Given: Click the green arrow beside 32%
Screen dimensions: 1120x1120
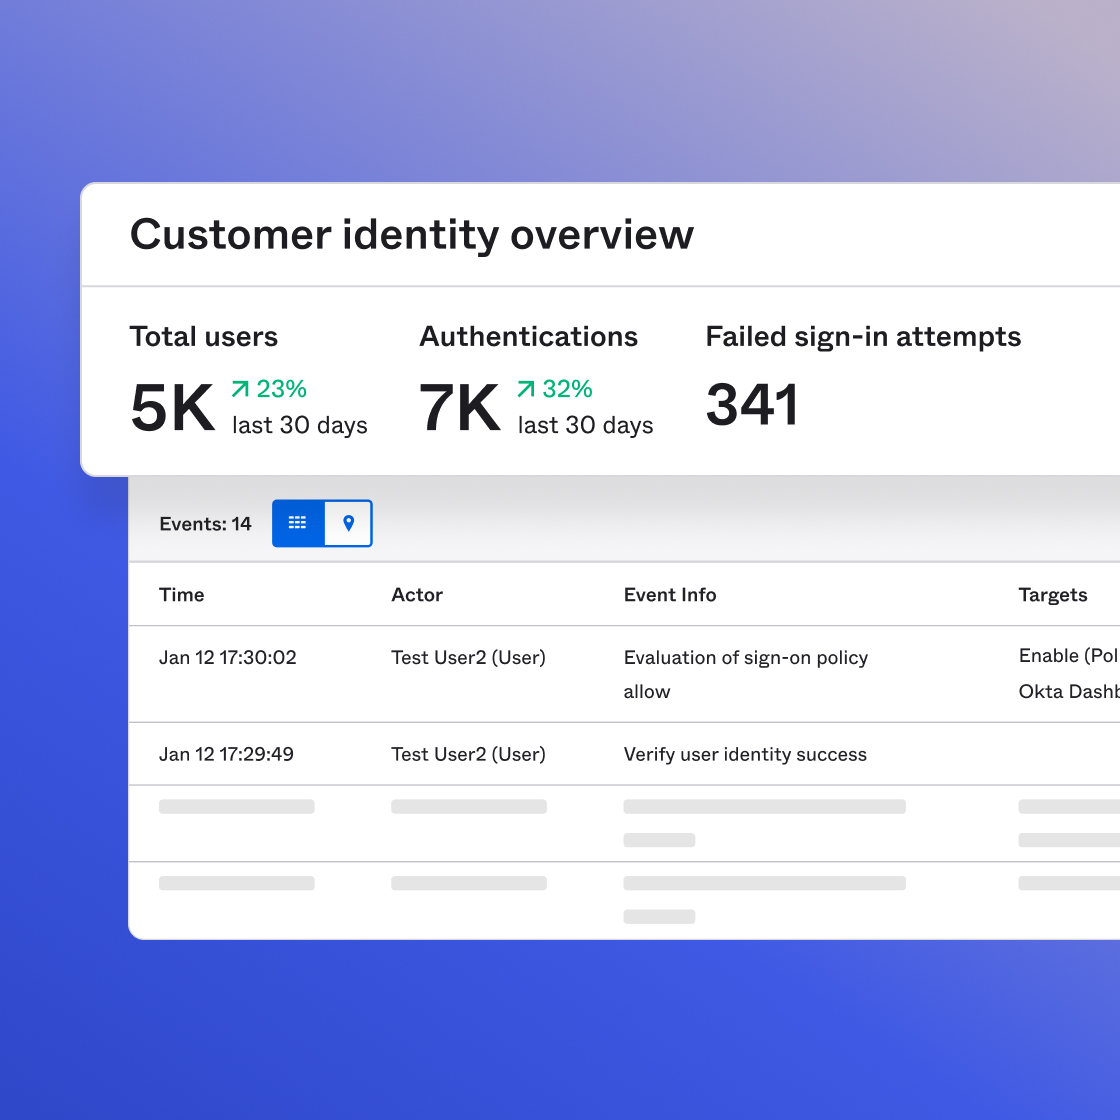Looking at the screenshot, I should pyautogui.click(x=526, y=389).
